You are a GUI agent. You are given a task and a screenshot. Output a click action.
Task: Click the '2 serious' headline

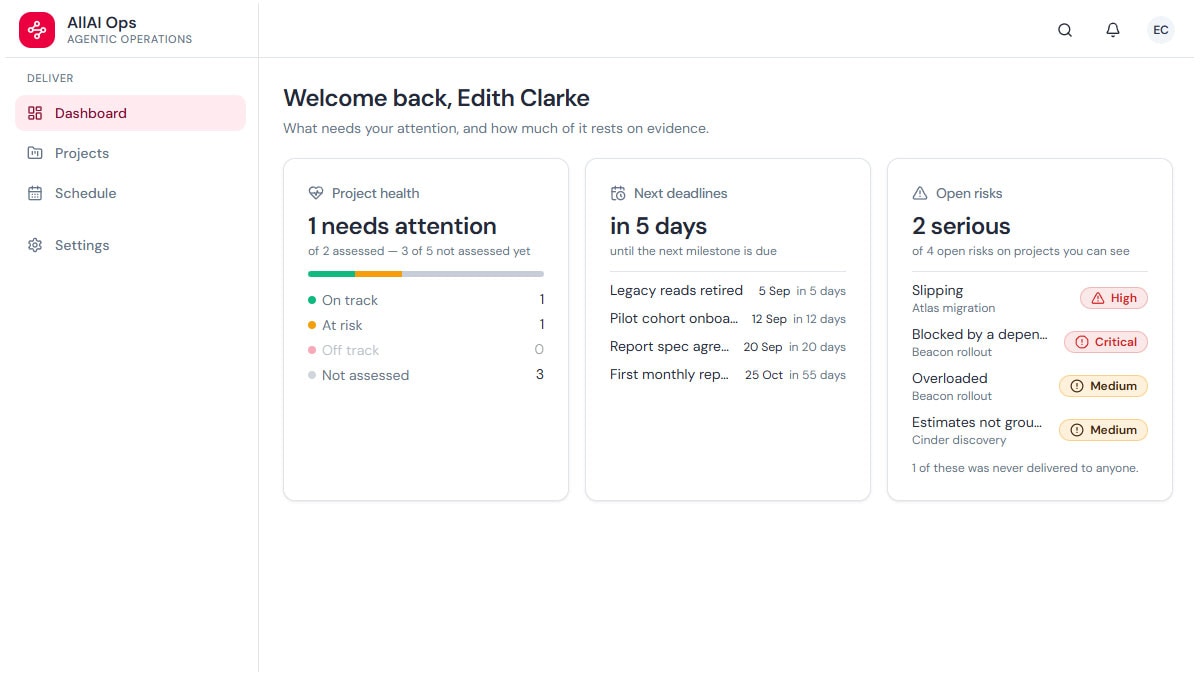click(961, 226)
